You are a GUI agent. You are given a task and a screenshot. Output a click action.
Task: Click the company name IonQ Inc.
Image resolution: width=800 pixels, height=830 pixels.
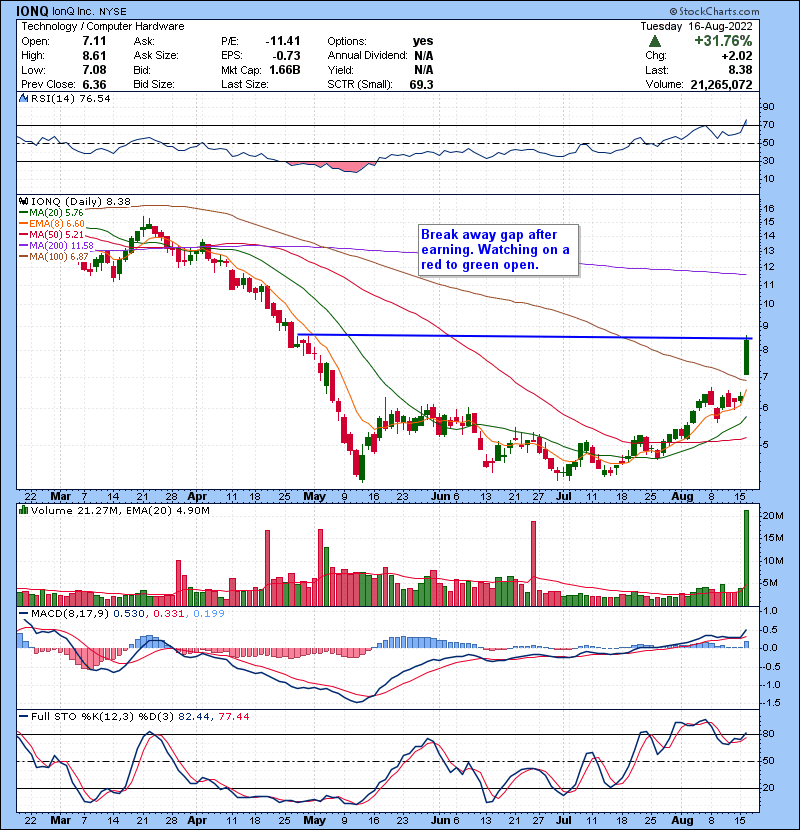[74, 12]
